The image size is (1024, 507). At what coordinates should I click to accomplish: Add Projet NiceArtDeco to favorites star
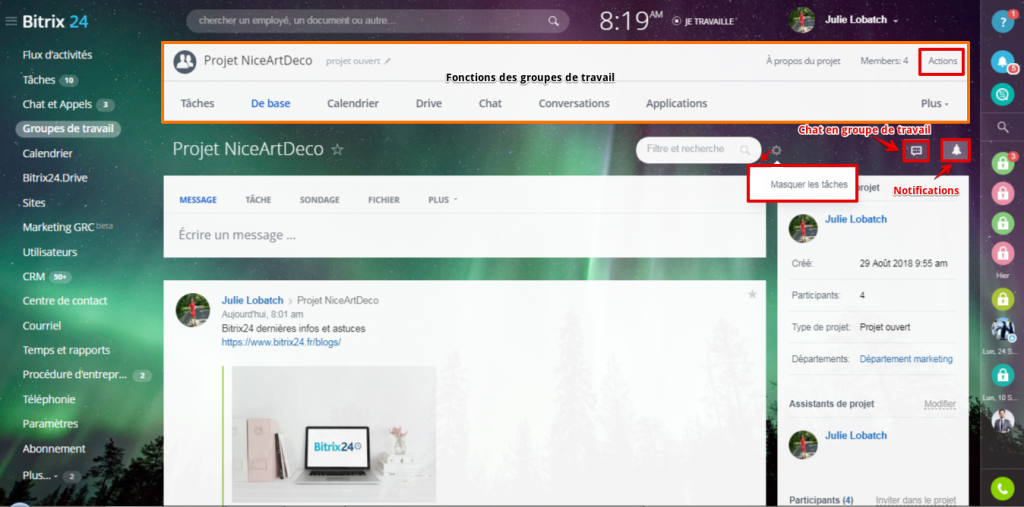[338, 150]
